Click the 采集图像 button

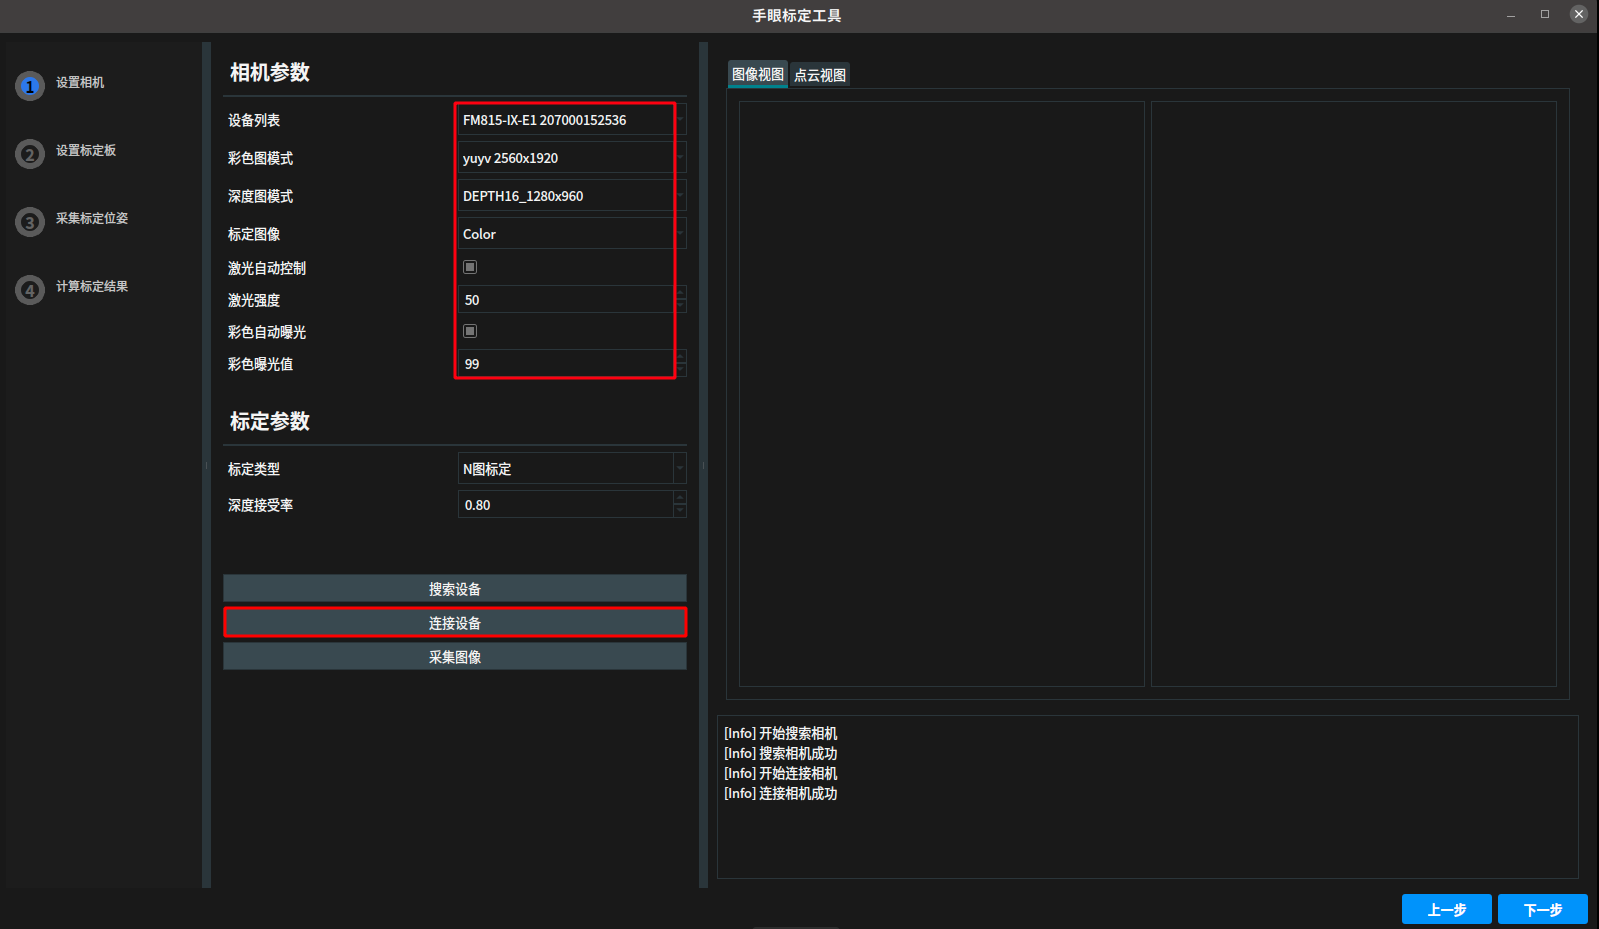[455, 657]
